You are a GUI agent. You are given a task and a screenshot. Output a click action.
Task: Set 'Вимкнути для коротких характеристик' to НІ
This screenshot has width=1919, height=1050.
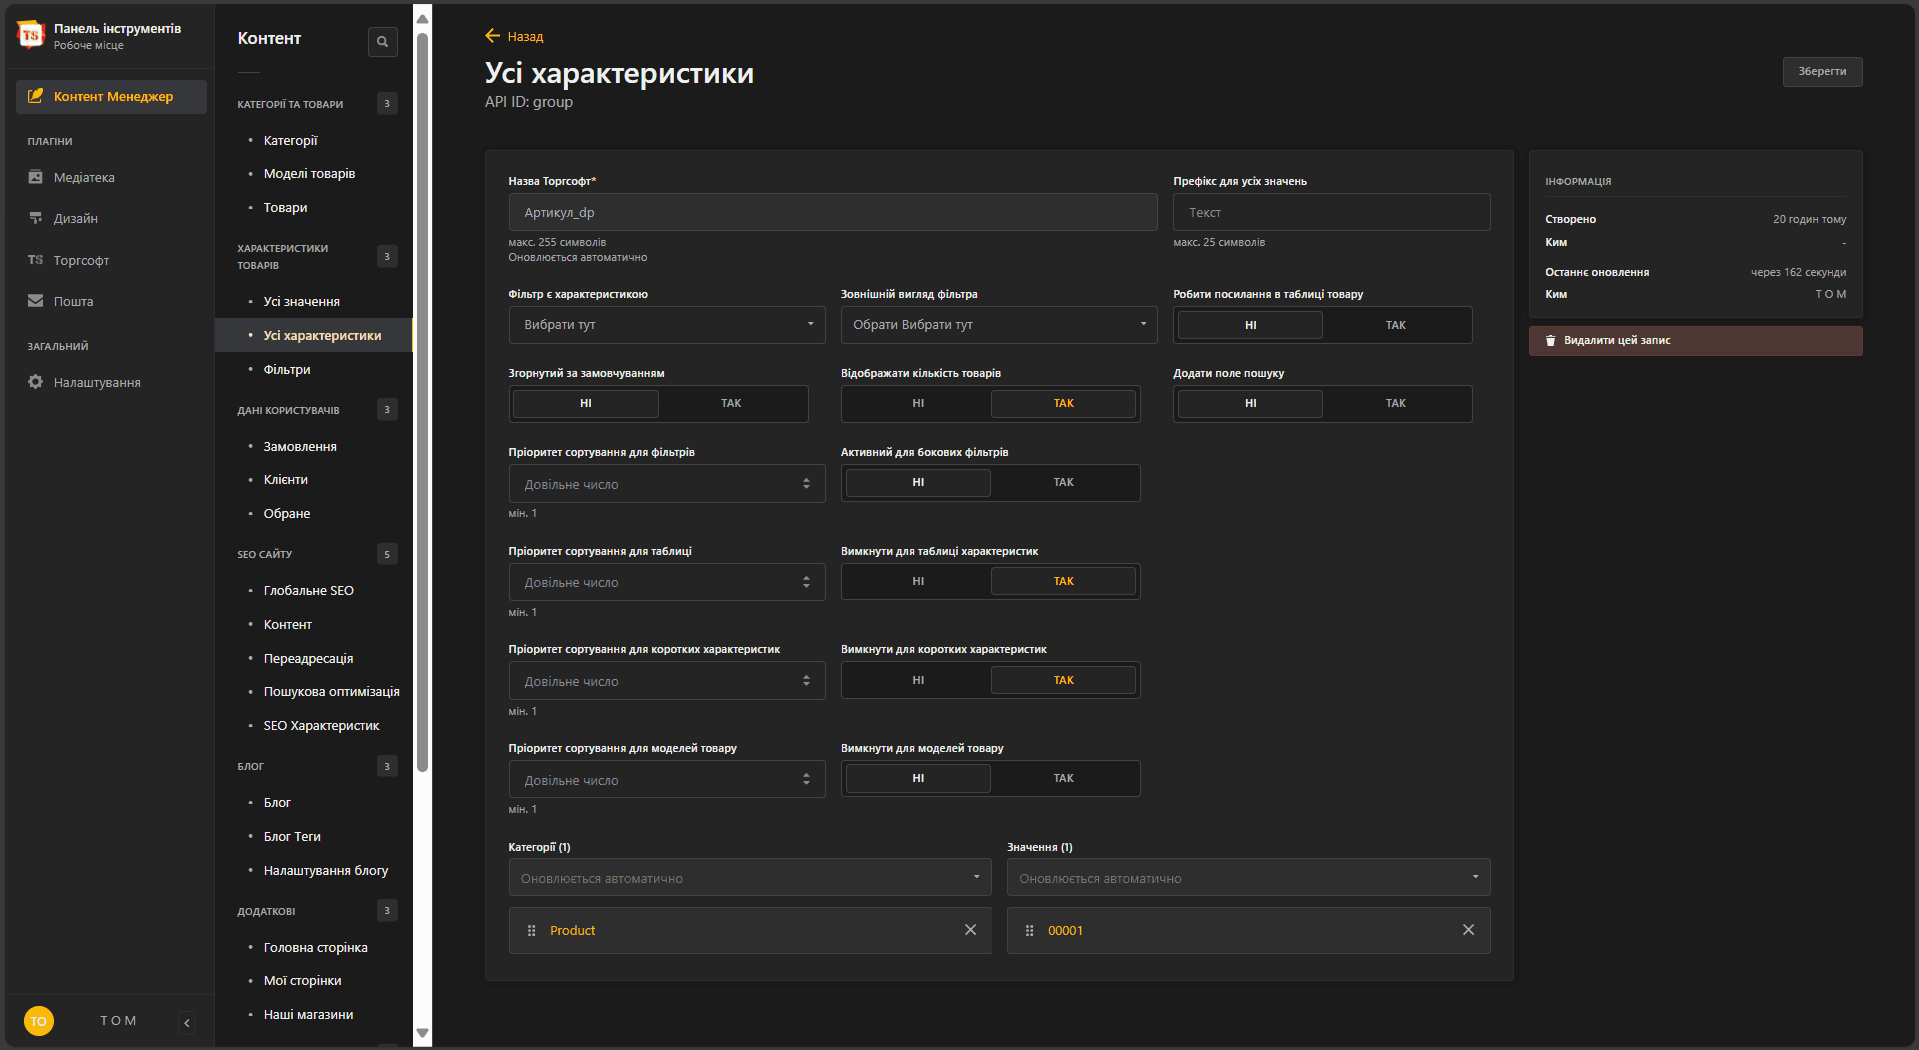[918, 680]
